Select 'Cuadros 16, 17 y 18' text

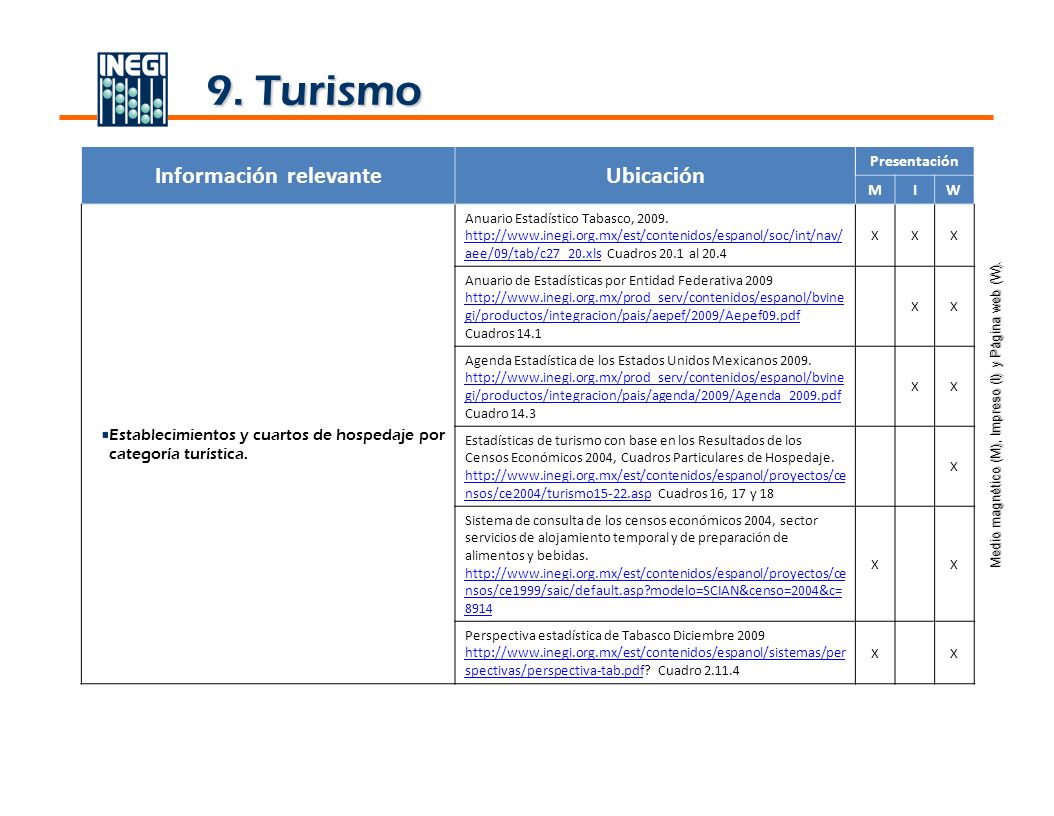pos(715,493)
